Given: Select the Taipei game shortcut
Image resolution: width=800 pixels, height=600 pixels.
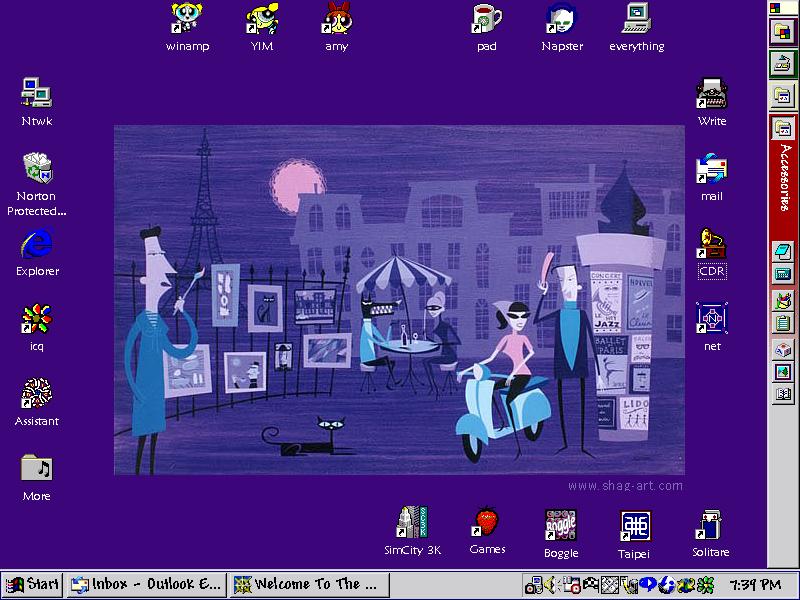Looking at the screenshot, I should [634, 526].
